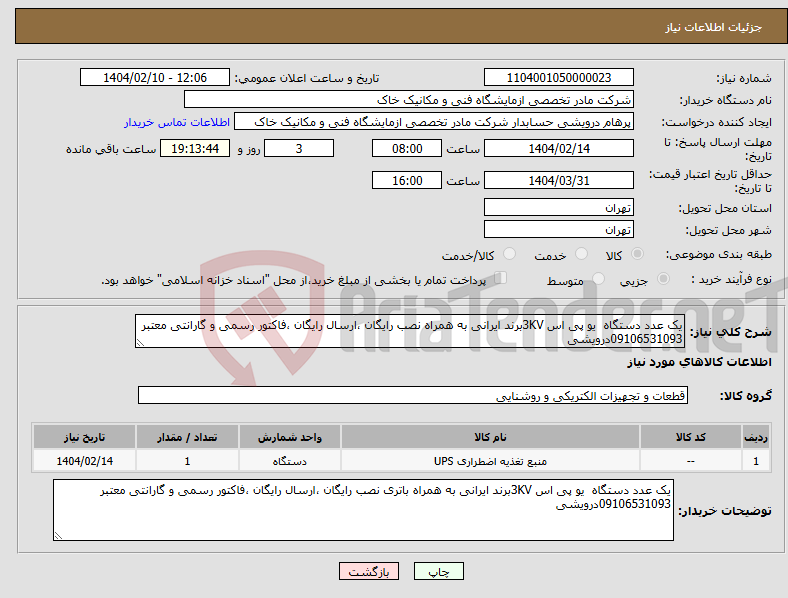Click the need number field 1104001050000023
The width and height of the screenshot is (788, 598).
pyautogui.click(x=559, y=77)
